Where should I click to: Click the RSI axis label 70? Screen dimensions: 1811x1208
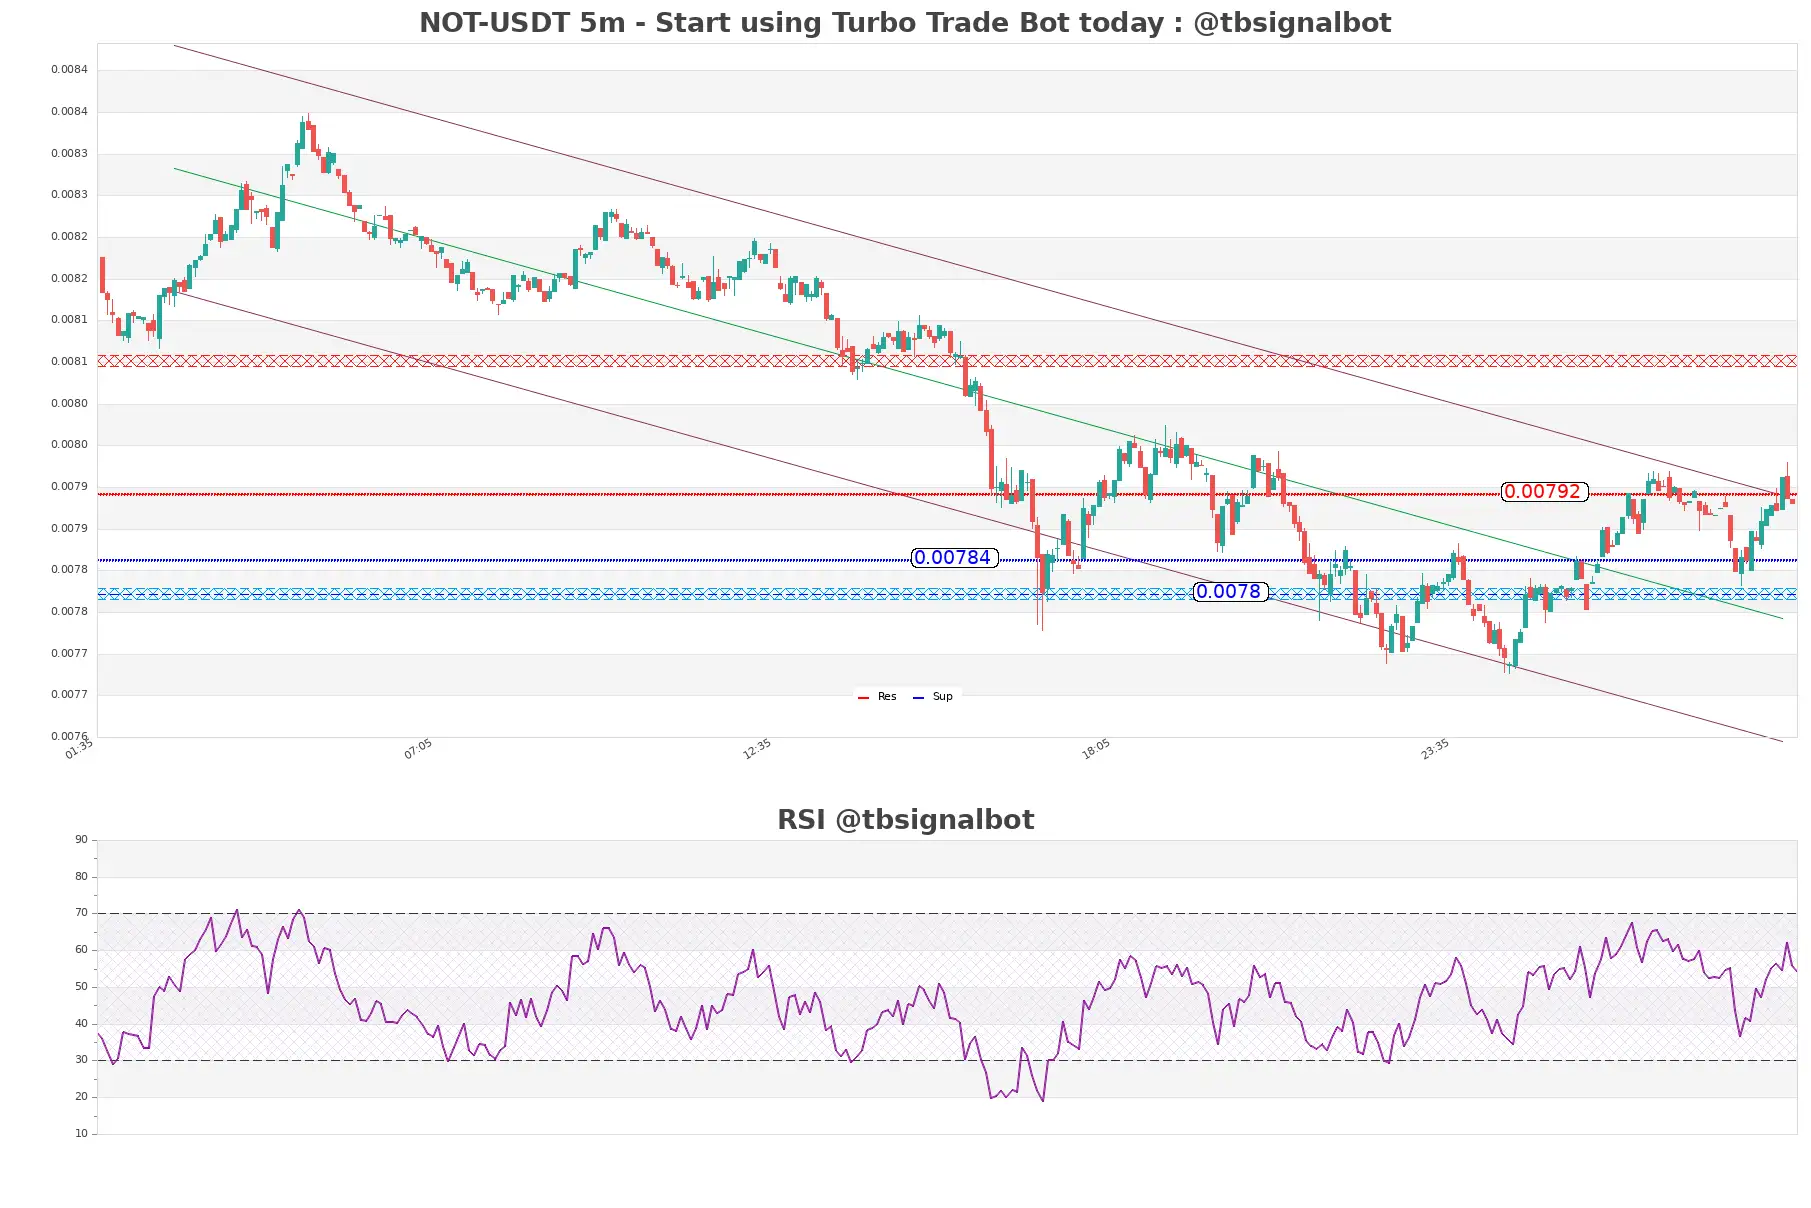click(81, 913)
